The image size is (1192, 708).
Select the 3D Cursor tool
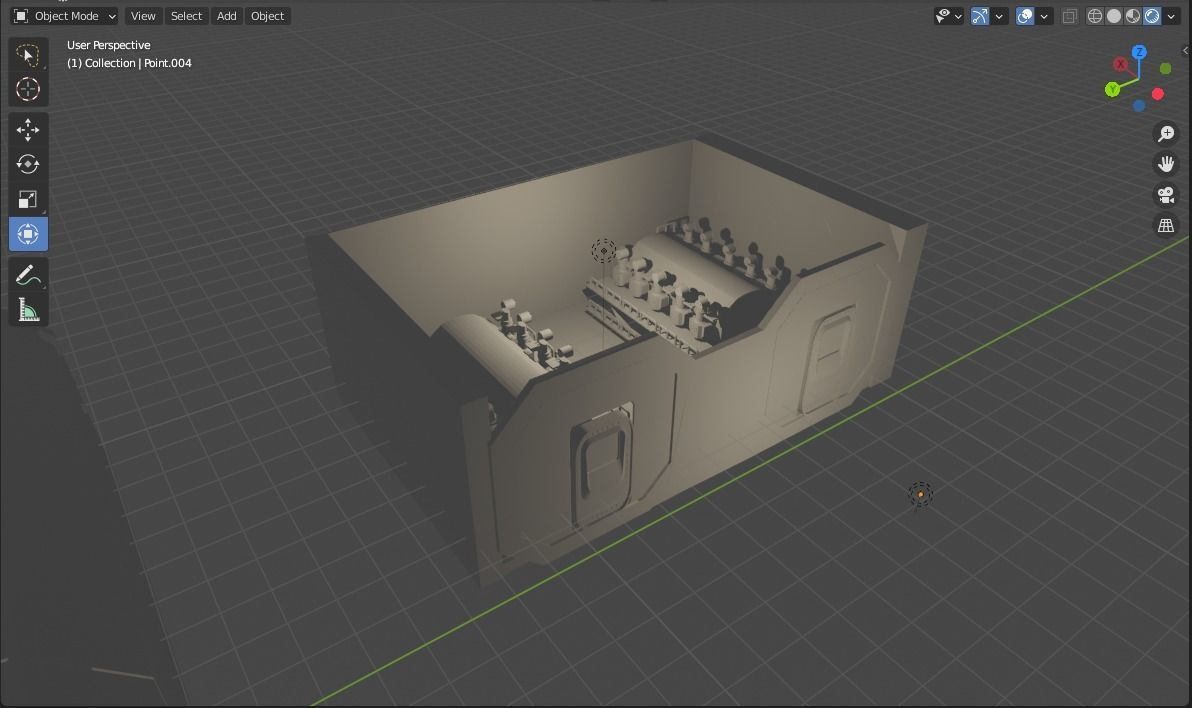tap(28, 89)
